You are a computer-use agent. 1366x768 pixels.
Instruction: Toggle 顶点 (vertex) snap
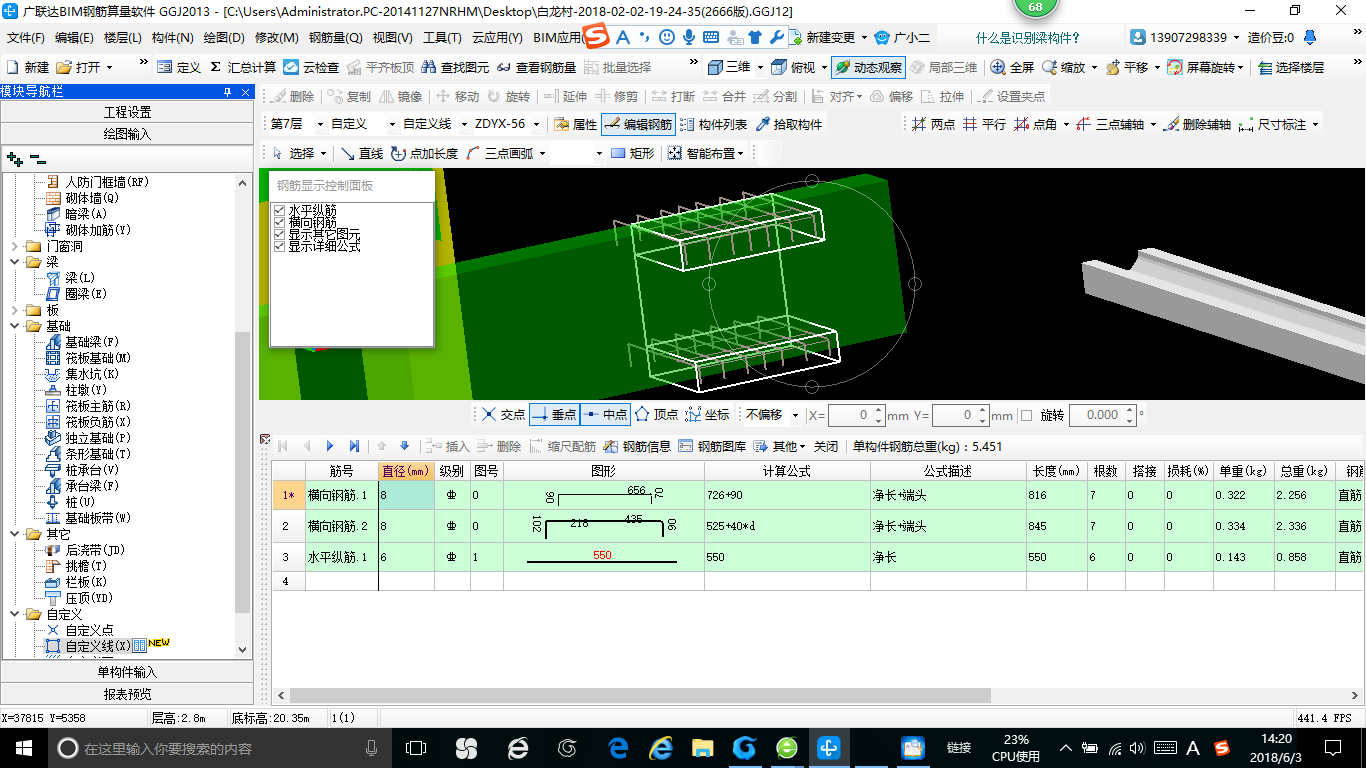[656, 414]
